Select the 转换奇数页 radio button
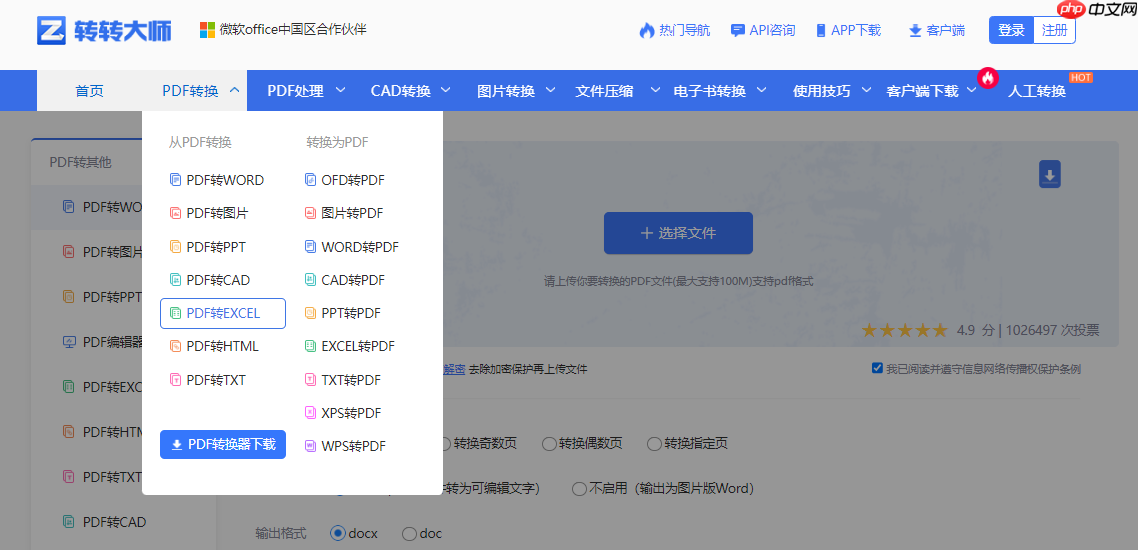Image resolution: width=1138 pixels, height=550 pixels. (446, 443)
